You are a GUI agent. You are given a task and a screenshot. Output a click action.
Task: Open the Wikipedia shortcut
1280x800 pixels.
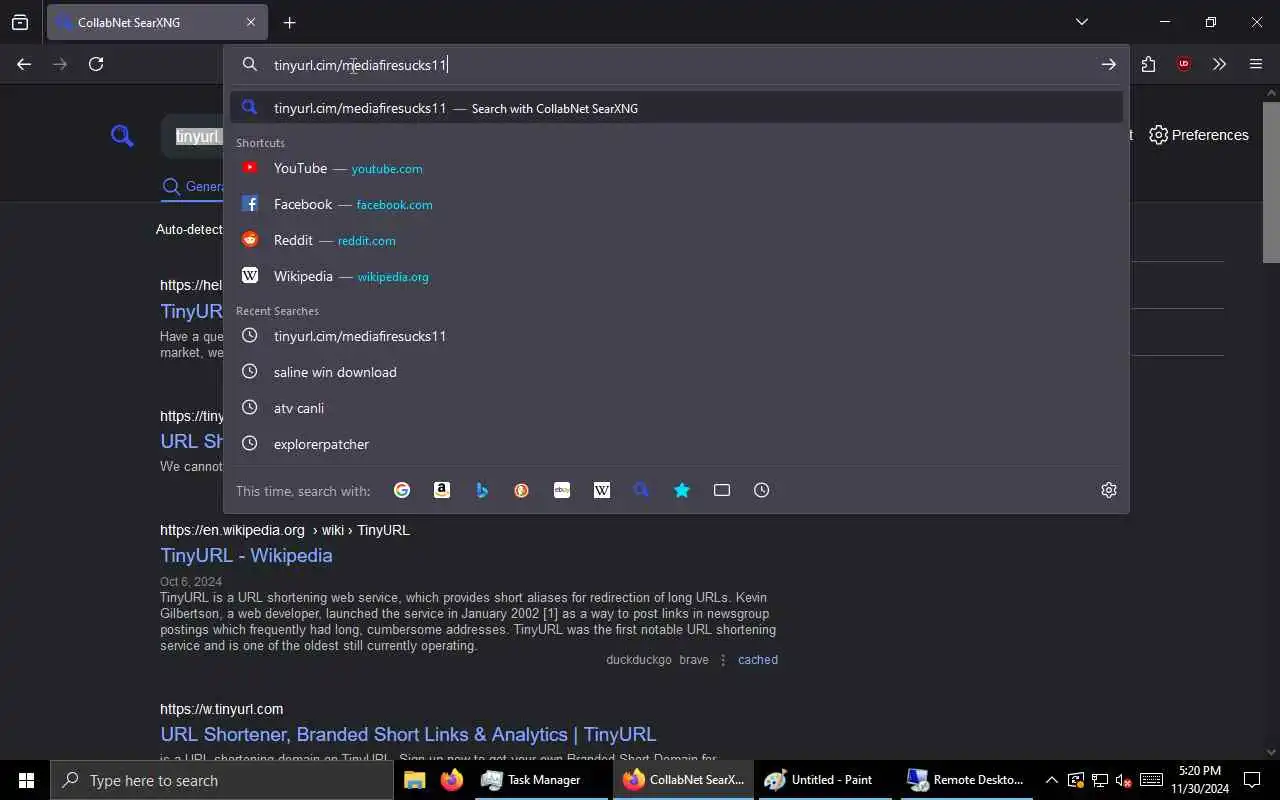click(x=676, y=276)
